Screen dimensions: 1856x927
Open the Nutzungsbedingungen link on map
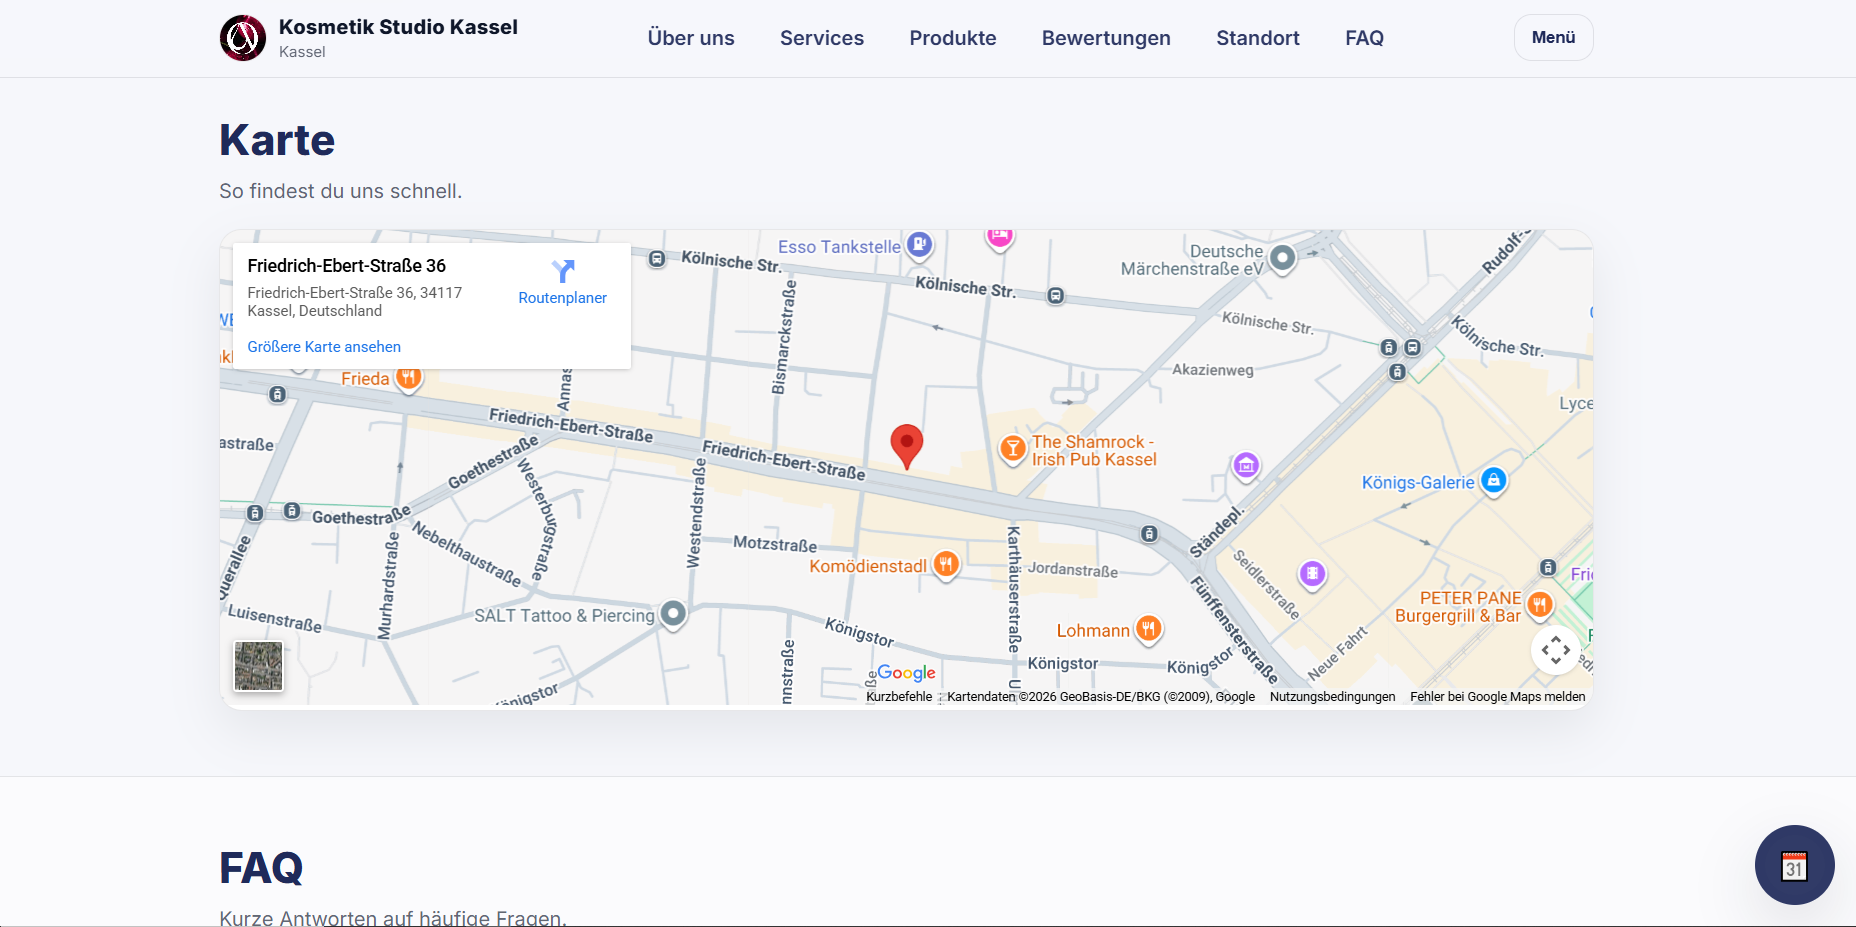[x=1332, y=697]
